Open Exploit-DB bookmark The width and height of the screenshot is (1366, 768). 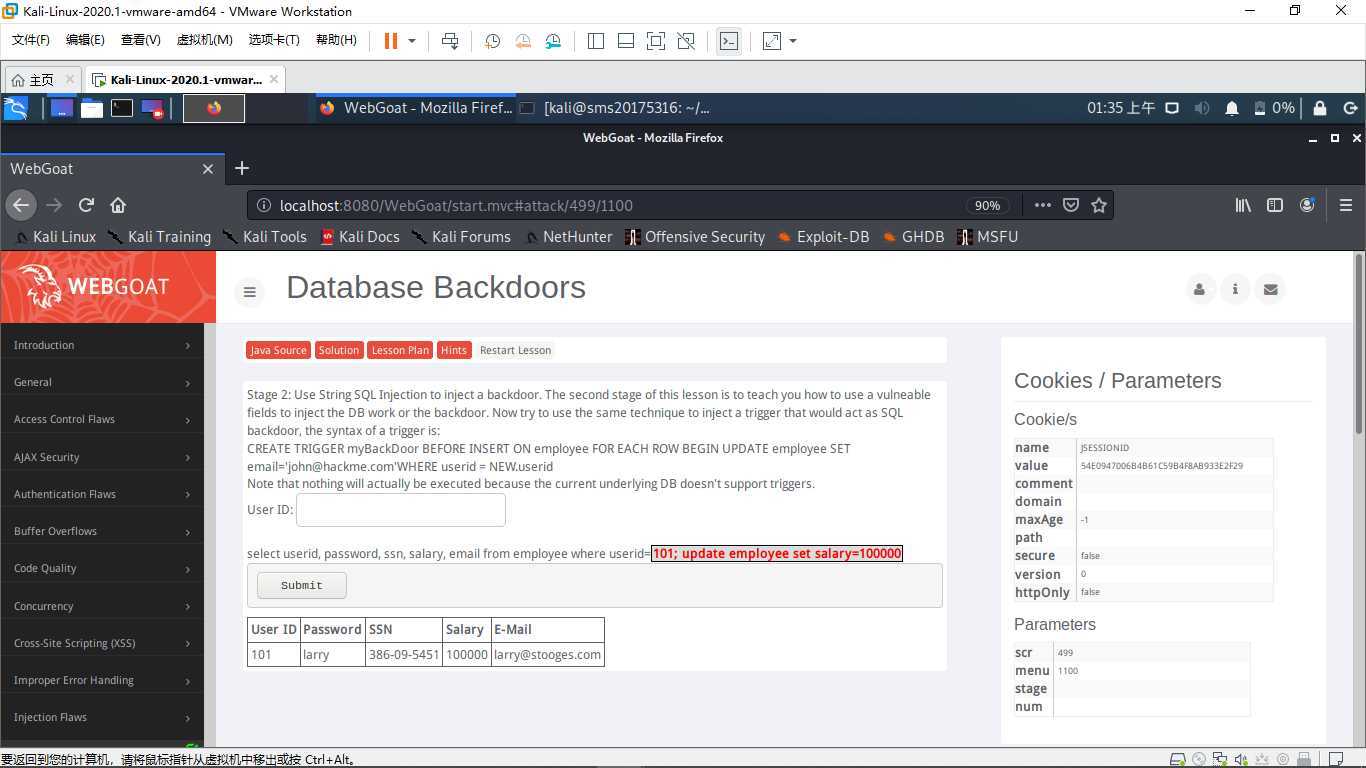click(823, 237)
